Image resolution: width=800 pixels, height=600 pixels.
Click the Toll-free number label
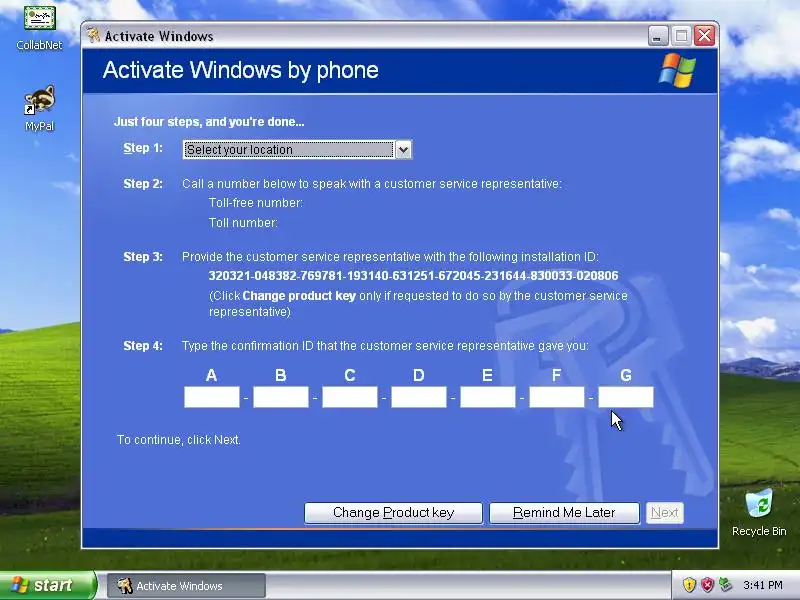256,203
